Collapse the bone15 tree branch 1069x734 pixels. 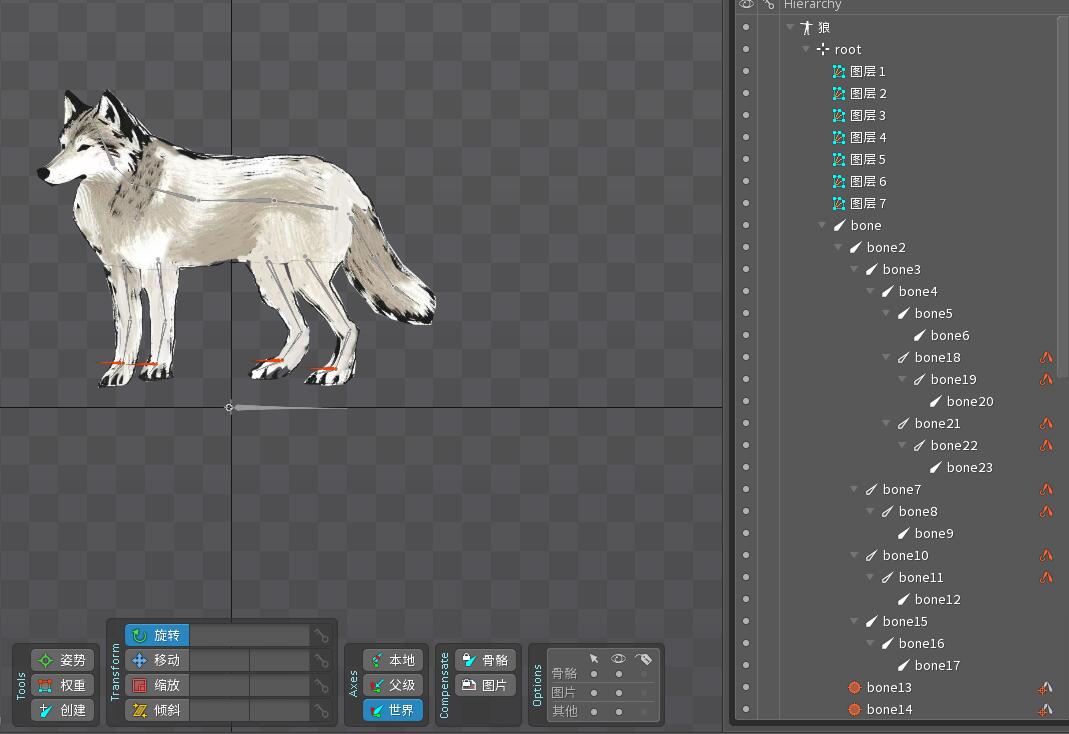[854, 621]
